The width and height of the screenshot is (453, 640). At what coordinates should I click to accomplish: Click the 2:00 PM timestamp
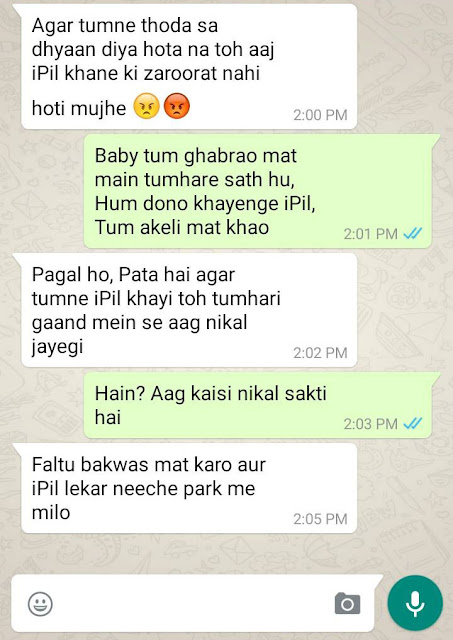tap(320, 115)
